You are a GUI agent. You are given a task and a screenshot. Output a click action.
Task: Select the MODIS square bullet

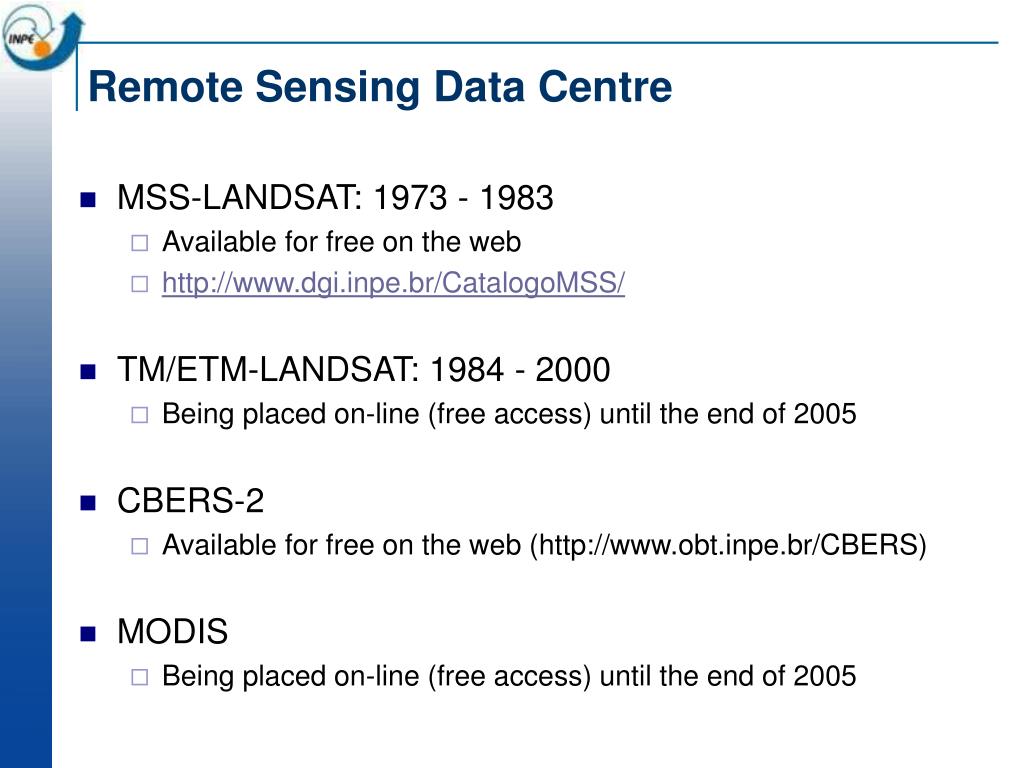click(88, 633)
